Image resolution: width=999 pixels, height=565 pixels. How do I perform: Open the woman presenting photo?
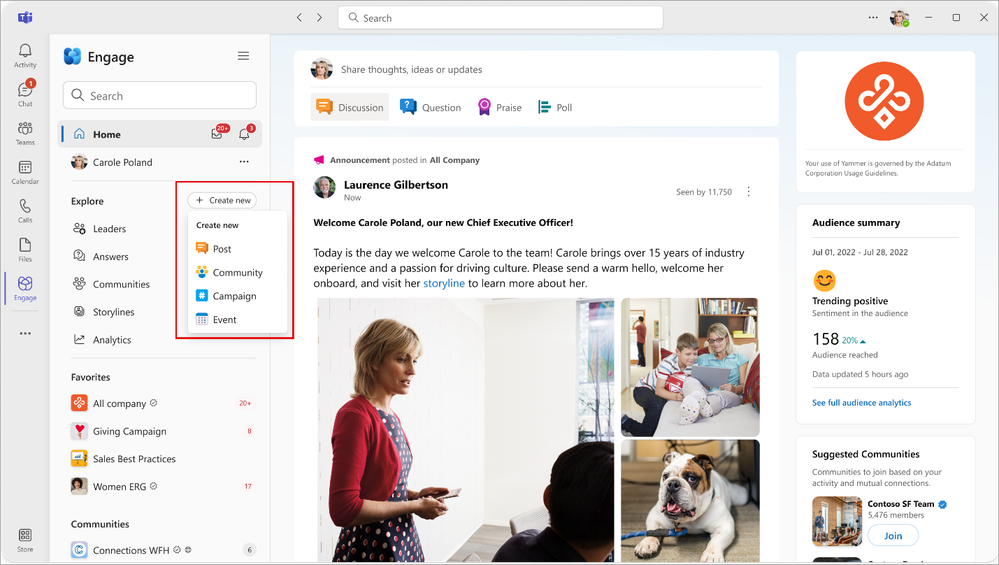coord(465,430)
